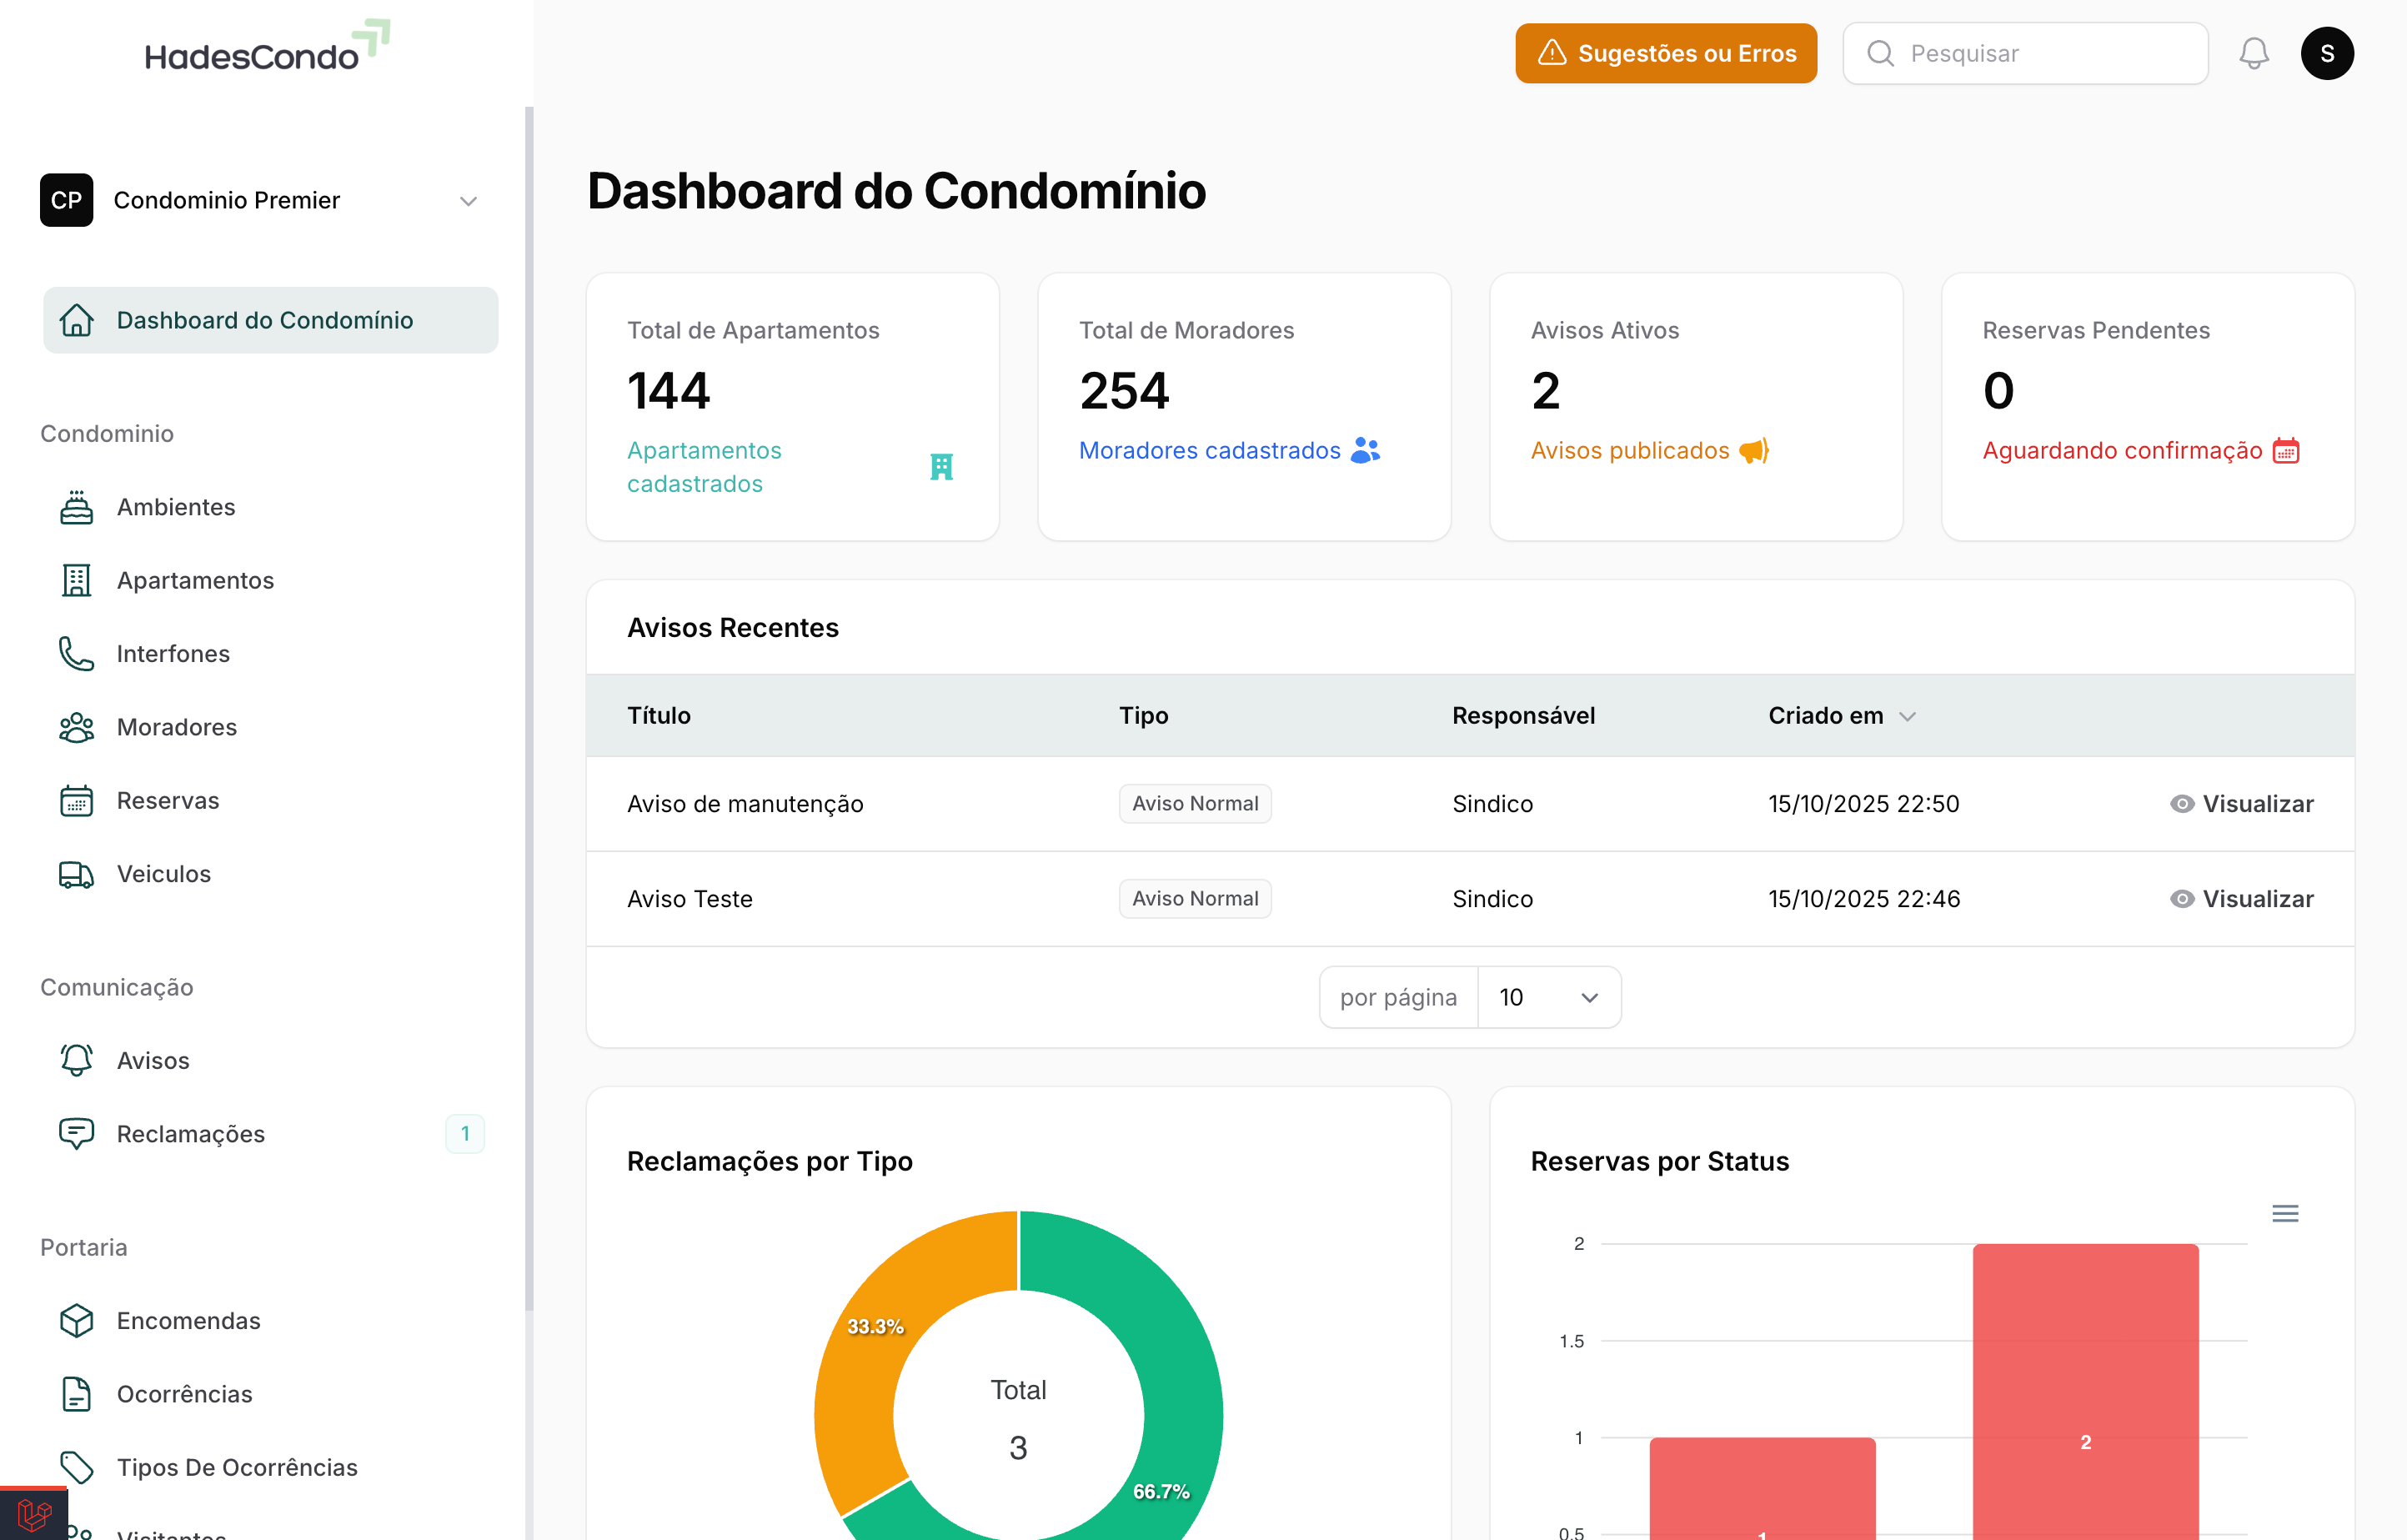The image size is (2407, 1540).
Task: Click eye icon for Aviso Teste row
Action: (2181, 899)
